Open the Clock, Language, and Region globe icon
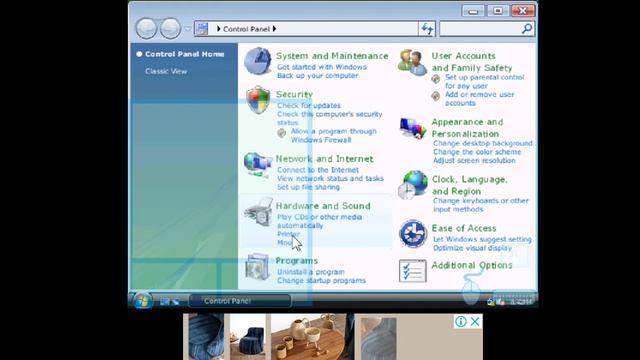The width and height of the screenshot is (640, 360). pos(413,185)
